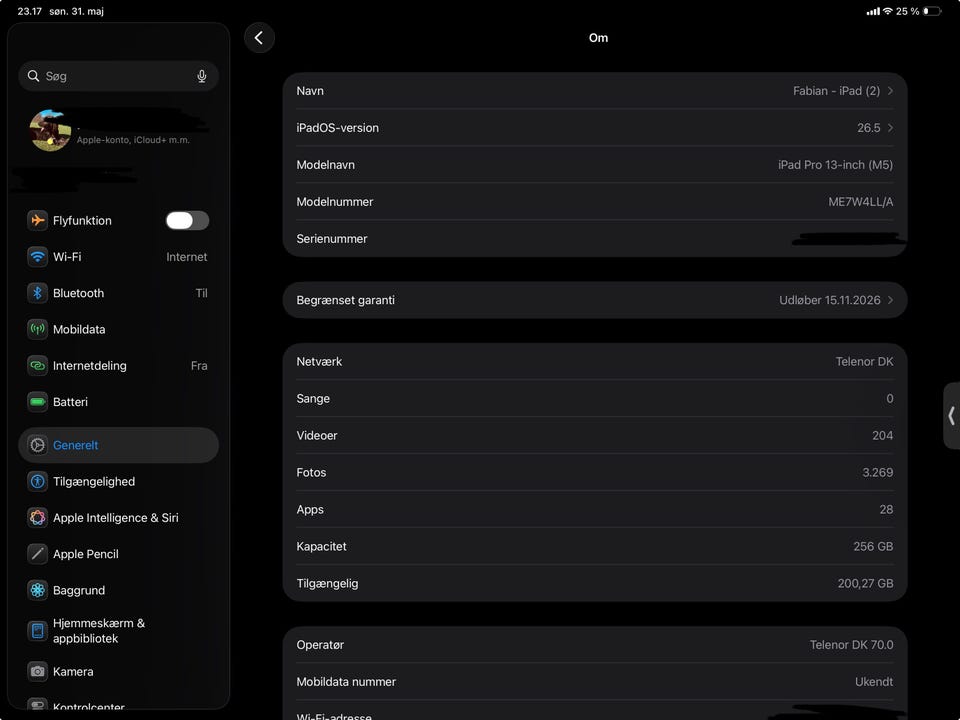The height and width of the screenshot is (720, 960).
Task: Open Begrænset garanti details chevron
Action: click(890, 300)
